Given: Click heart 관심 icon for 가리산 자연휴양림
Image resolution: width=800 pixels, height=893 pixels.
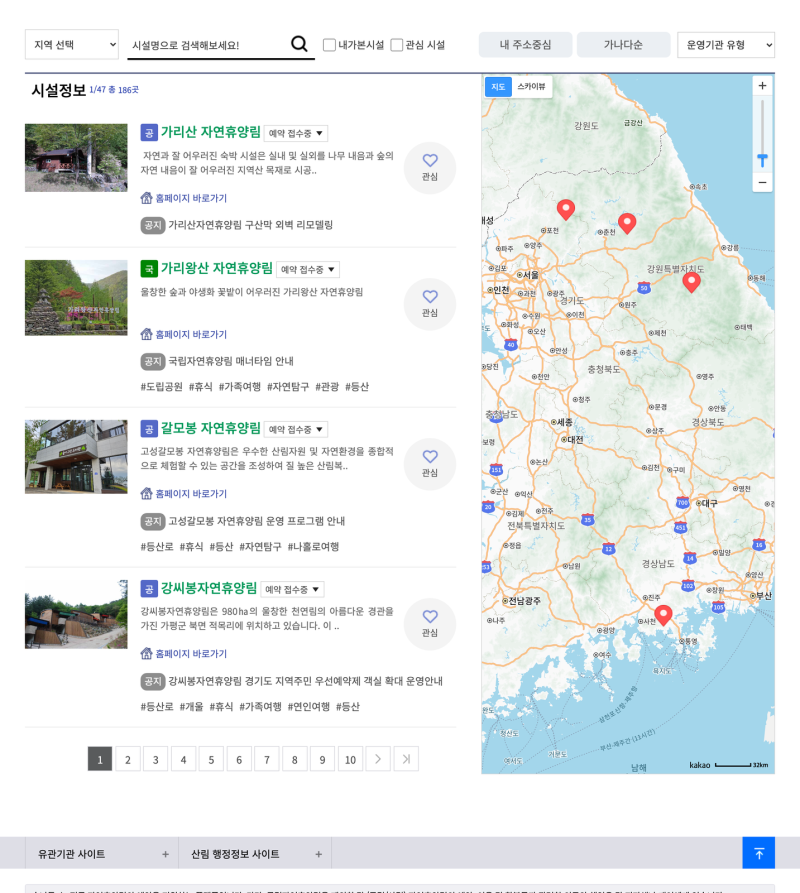Looking at the screenshot, I should pos(430,168).
